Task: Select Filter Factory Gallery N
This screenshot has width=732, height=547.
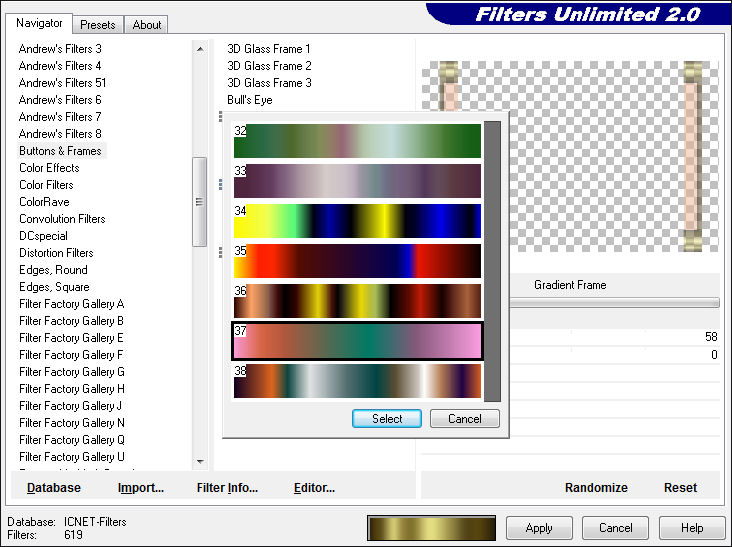Action: tap(72, 423)
